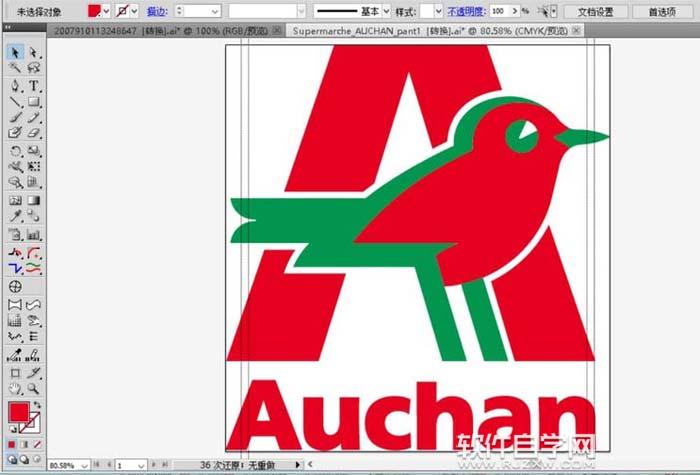Switch to Gradient fill mode

click(25, 444)
